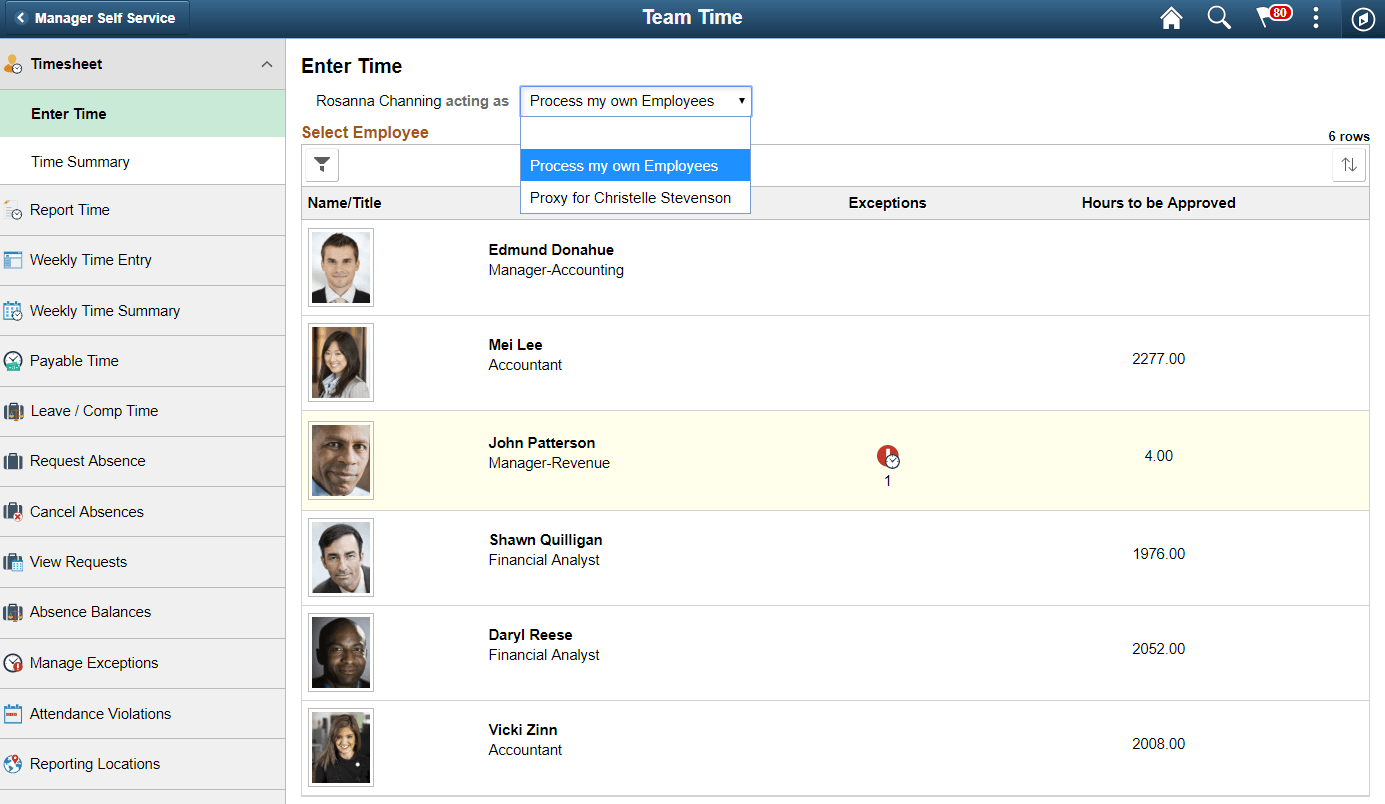The width and height of the screenshot is (1385, 804).
Task: Open notifications showing 80 alerts
Action: point(1272,18)
